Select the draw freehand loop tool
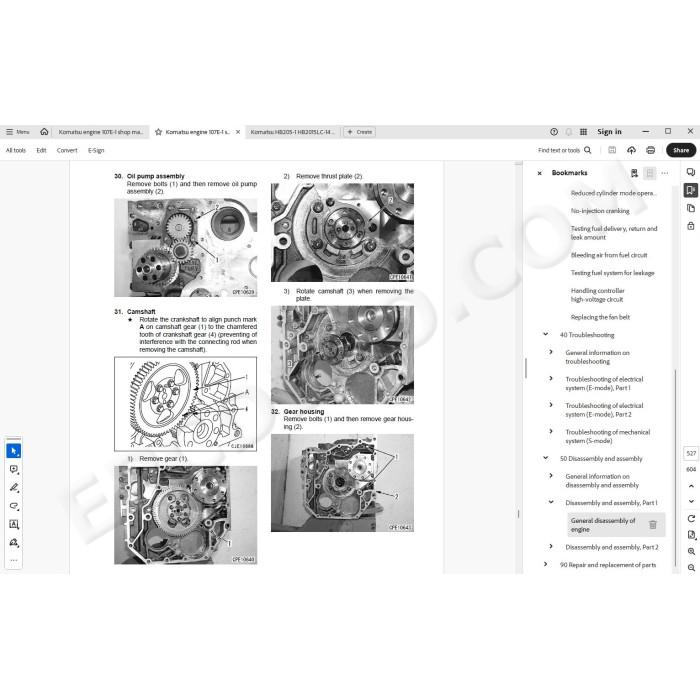This screenshot has height=700, width=700. click(14, 506)
